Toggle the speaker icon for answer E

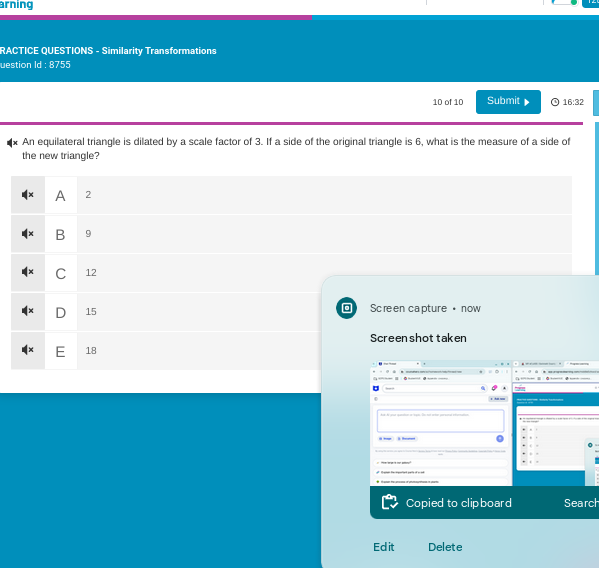(28, 350)
